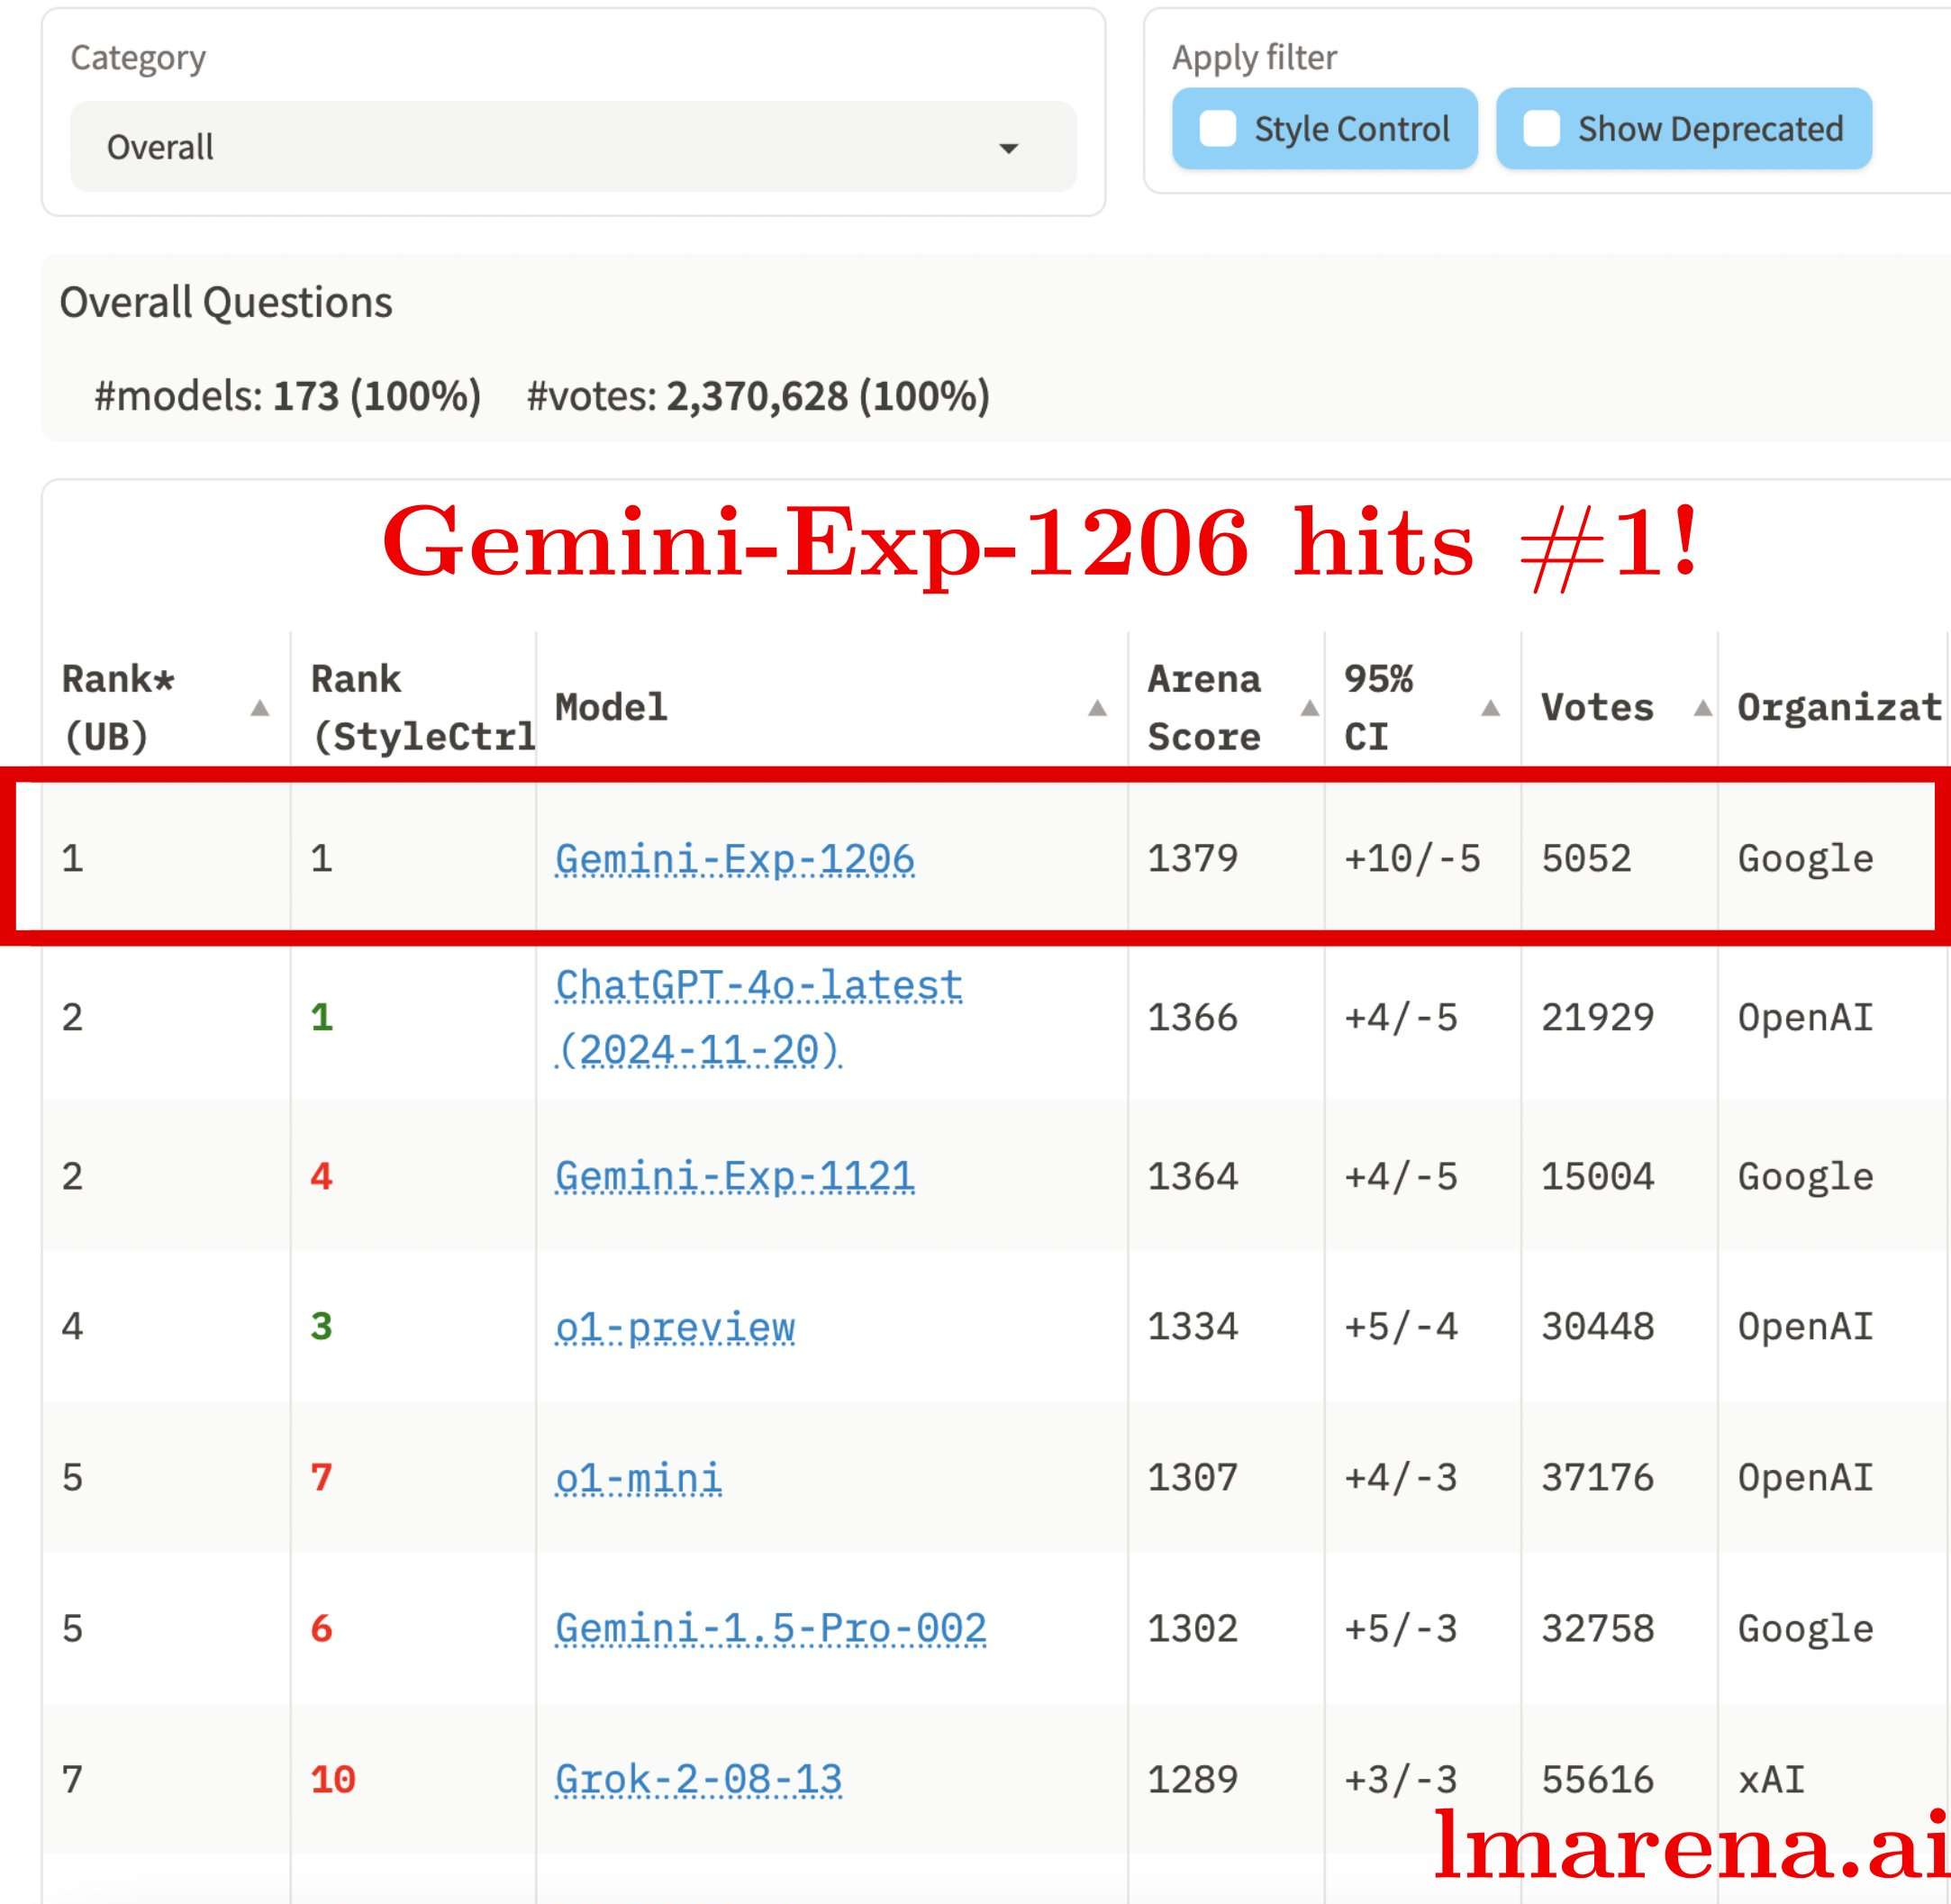
Task: Click the 95% CI sort arrow
Action: click(1490, 708)
